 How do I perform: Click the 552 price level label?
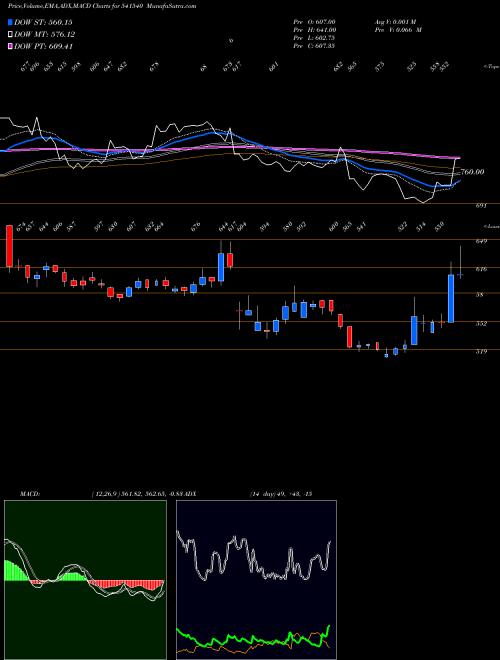pos(481,324)
